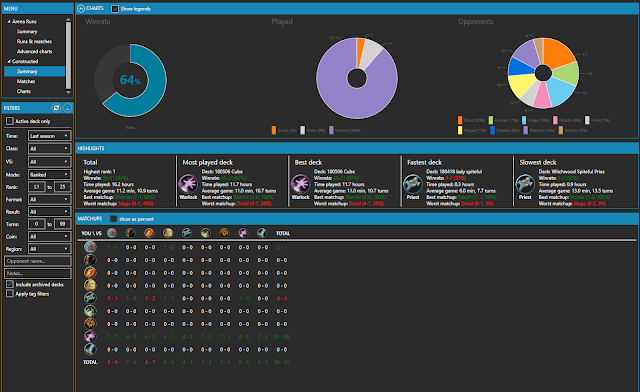Select the Shaman row icon in matchups
Image resolution: width=640 pixels, height=392 pixels.
[x=90, y=323]
